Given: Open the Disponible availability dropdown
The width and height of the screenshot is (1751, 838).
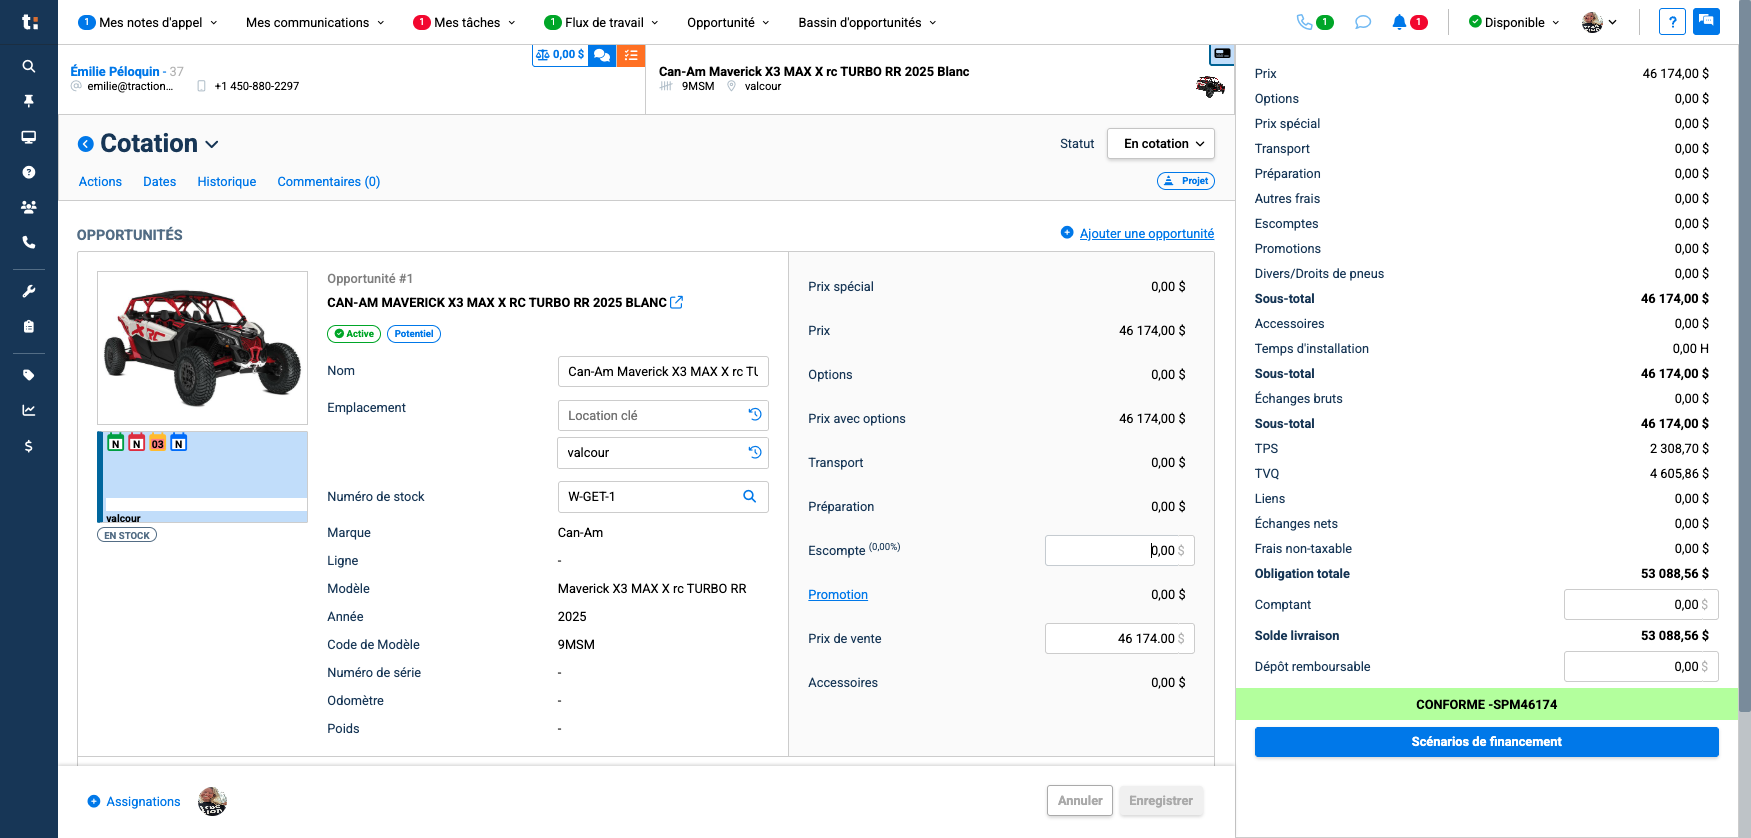Looking at the screenshot, I should click(x=1514, y=22).
